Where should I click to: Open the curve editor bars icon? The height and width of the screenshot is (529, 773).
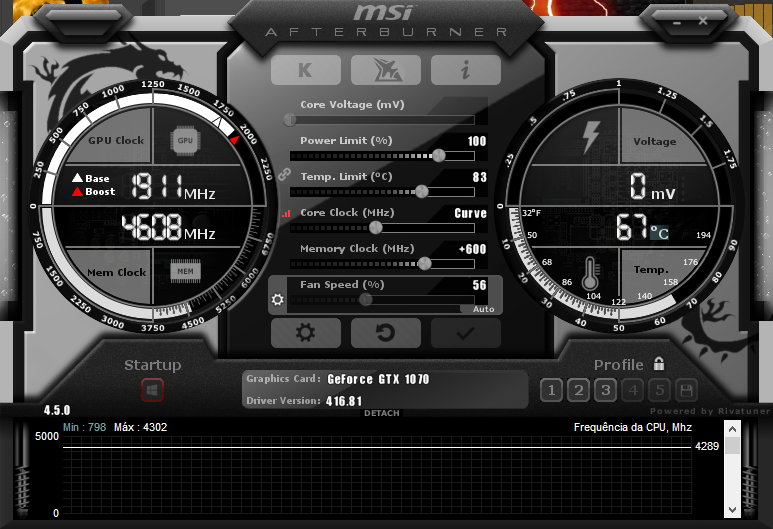tap(286, 213)
